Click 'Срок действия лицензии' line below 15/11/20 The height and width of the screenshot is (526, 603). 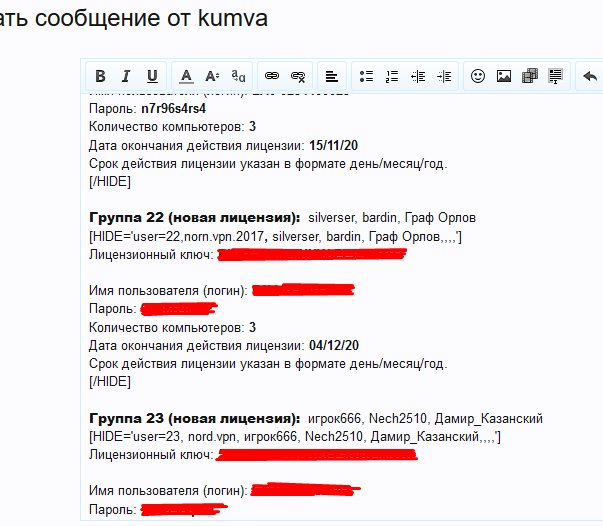pos(268,164)
